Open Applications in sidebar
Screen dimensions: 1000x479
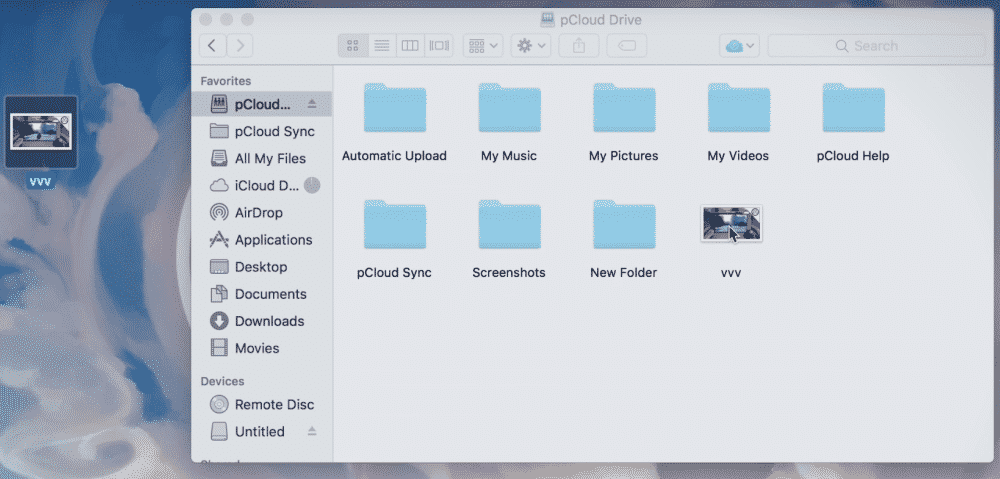pos(261,240)
